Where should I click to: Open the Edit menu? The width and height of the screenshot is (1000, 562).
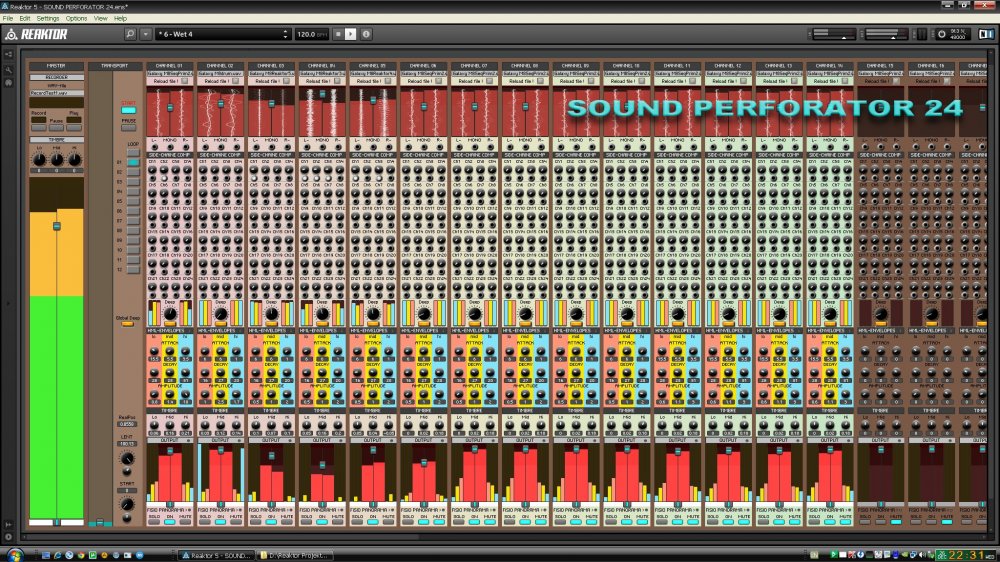[x=25, y=18]
